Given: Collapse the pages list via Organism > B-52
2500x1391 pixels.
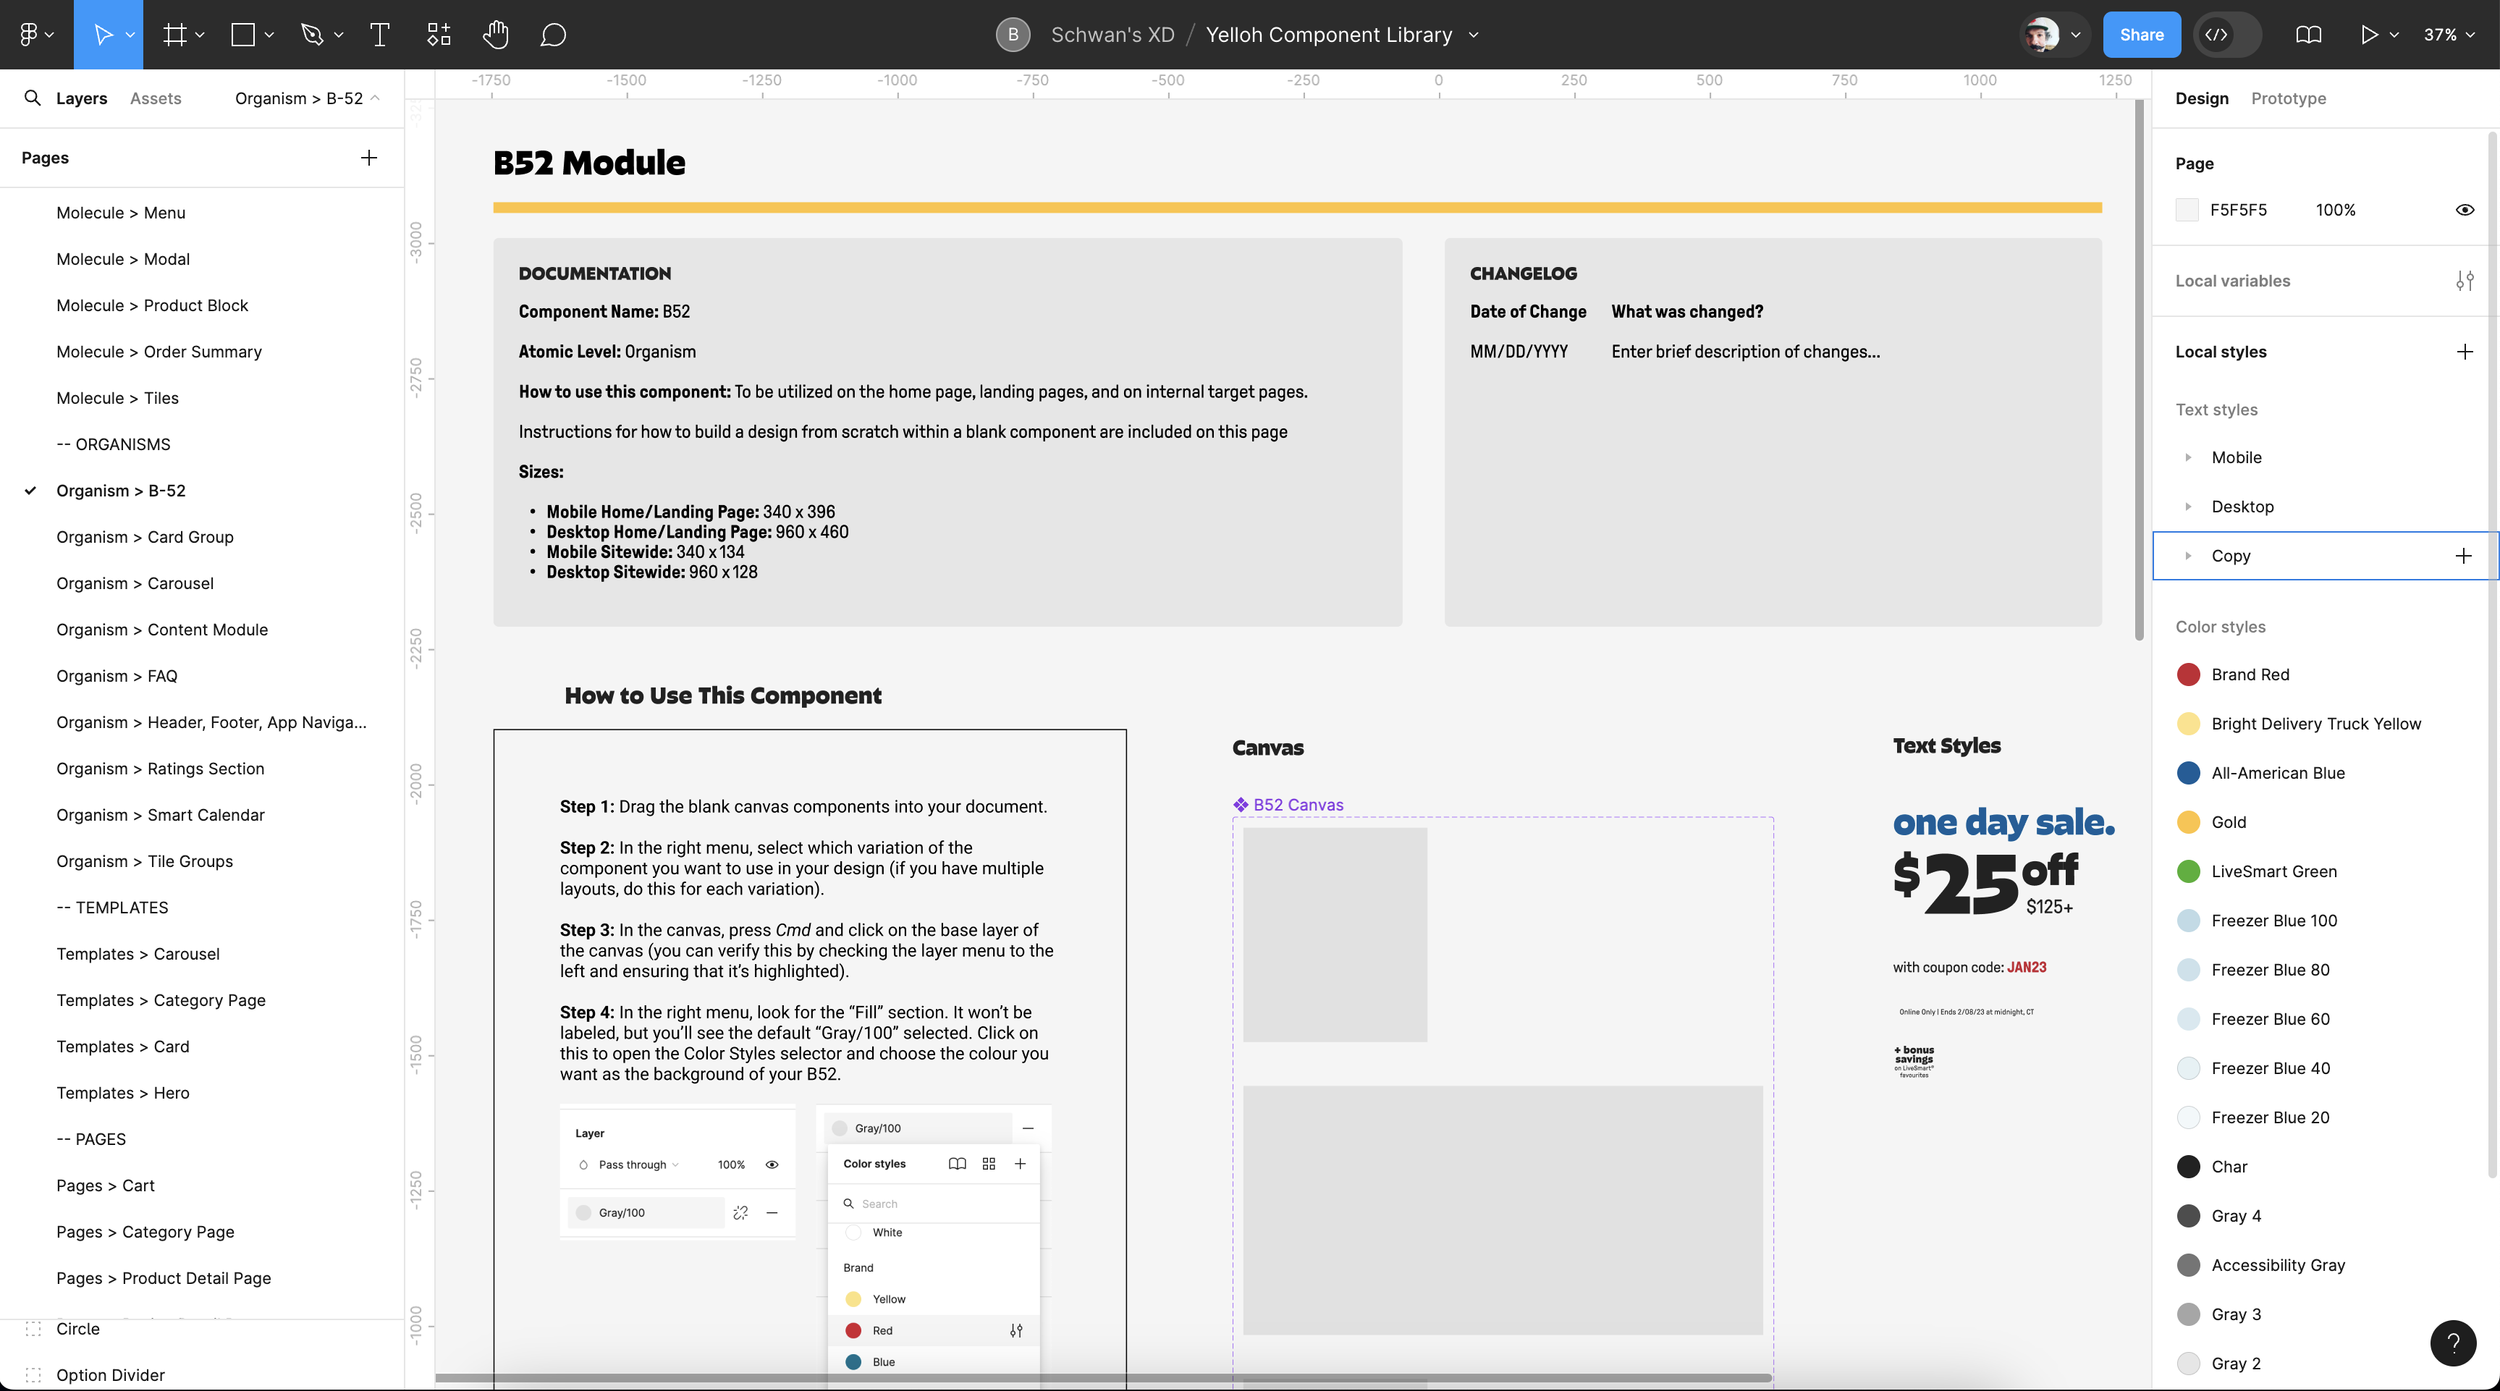Looking at the screenshot, I should click(307, 98).
